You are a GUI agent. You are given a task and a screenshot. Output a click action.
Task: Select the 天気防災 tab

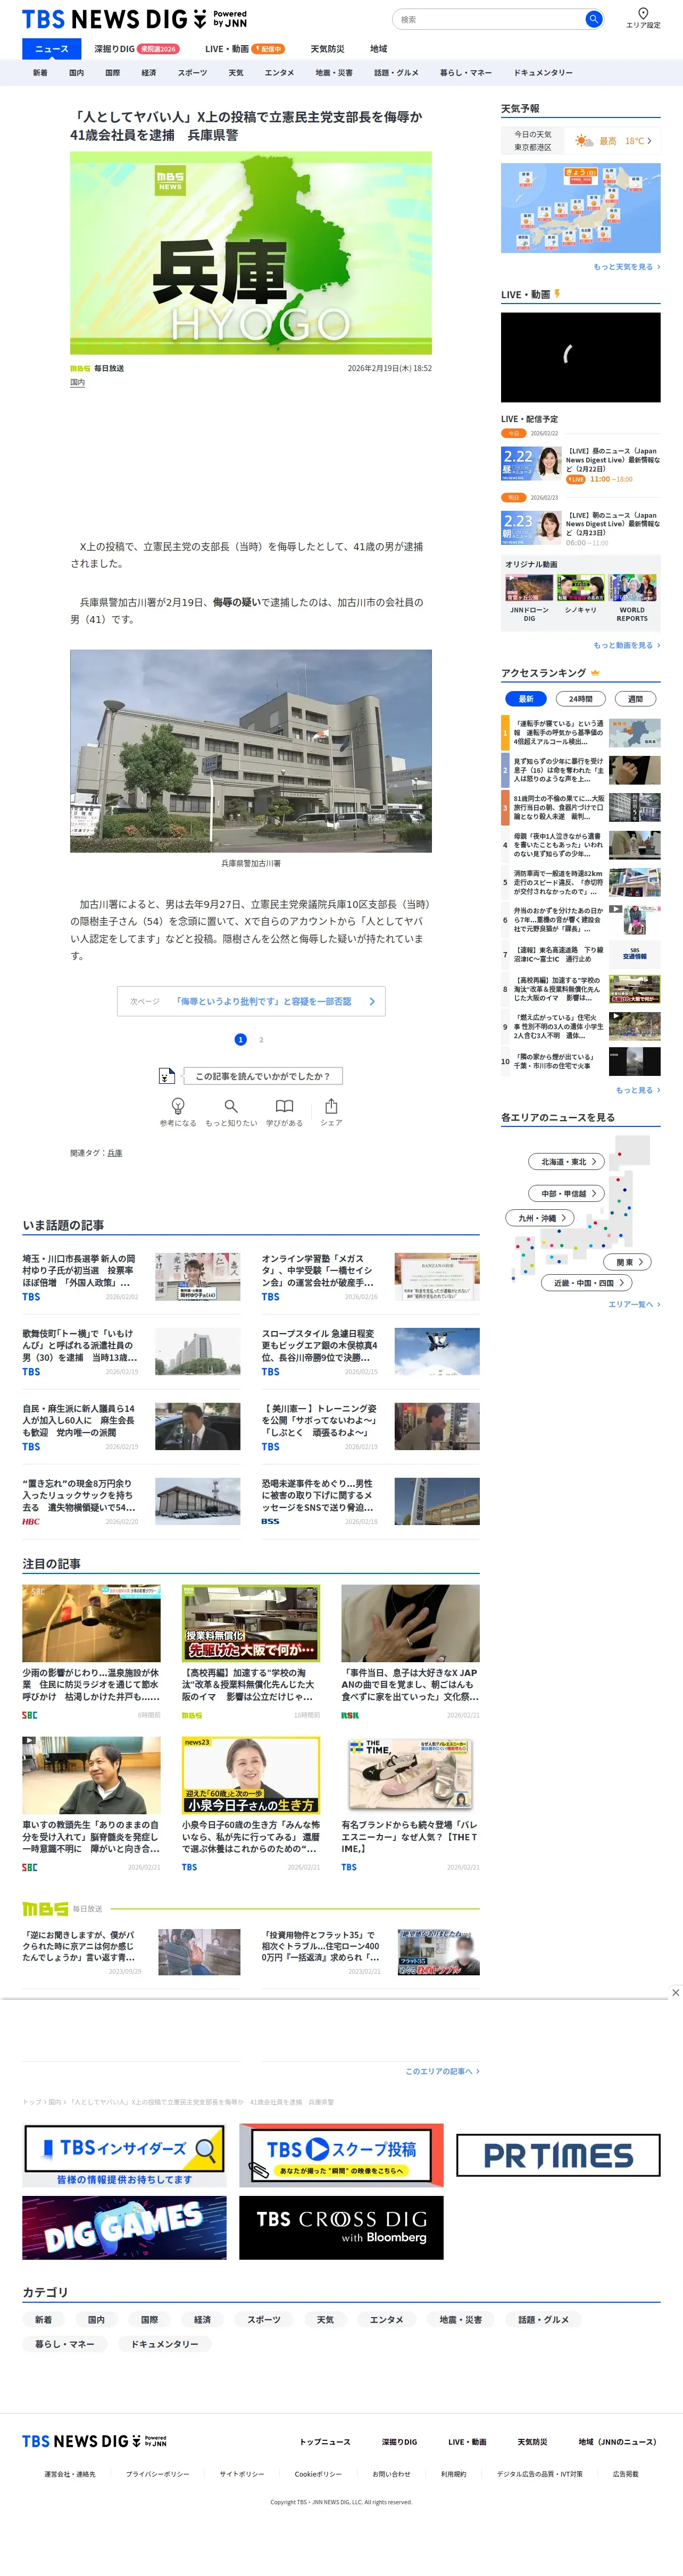click(x=327, y=48)
